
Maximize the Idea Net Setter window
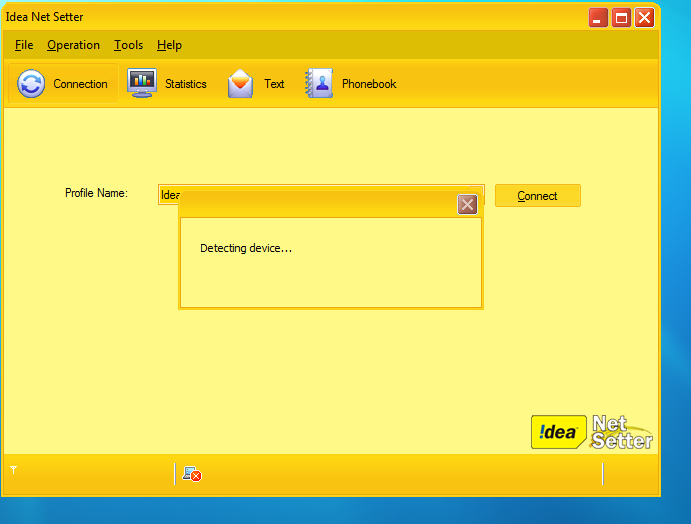coord(621,18)
